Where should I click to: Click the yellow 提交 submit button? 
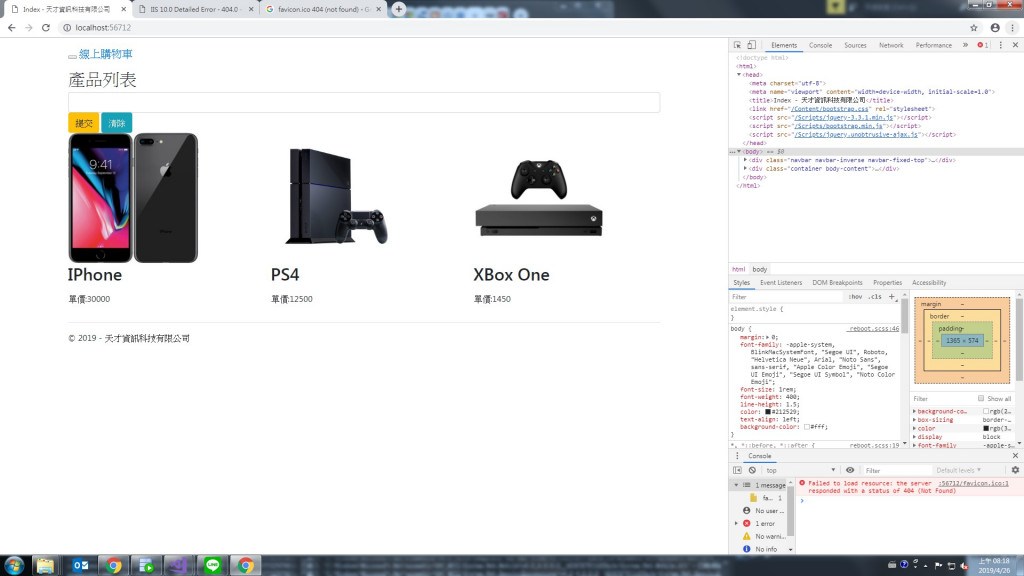click(x=84, y=123)
